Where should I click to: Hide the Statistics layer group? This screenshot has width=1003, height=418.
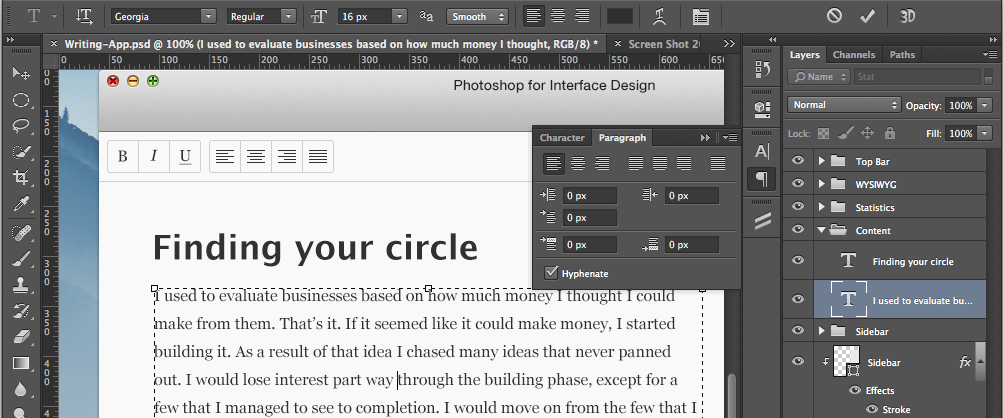pyautogui.click(x=798, y=207)
